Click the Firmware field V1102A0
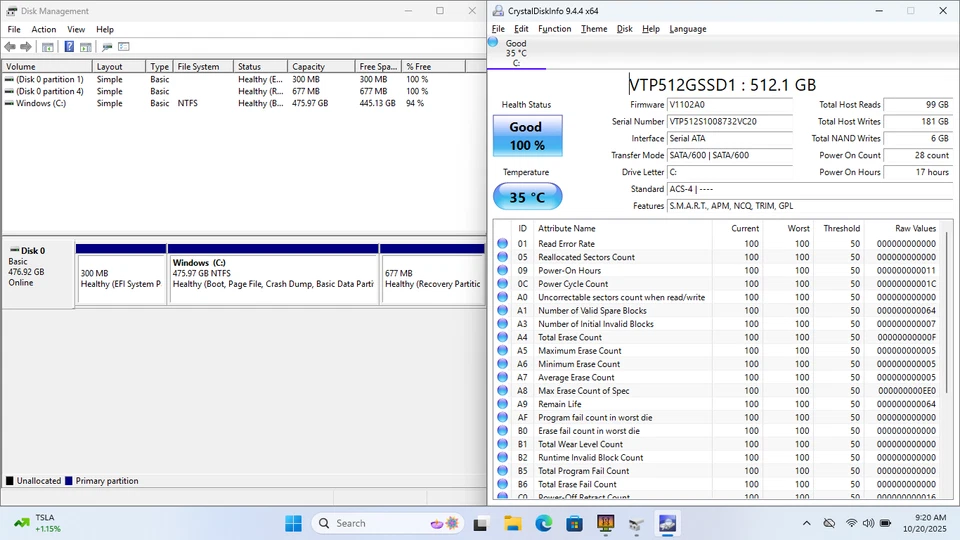Viewport: 960px width, 540px height. pyautogui.click(x=730, y=105)
